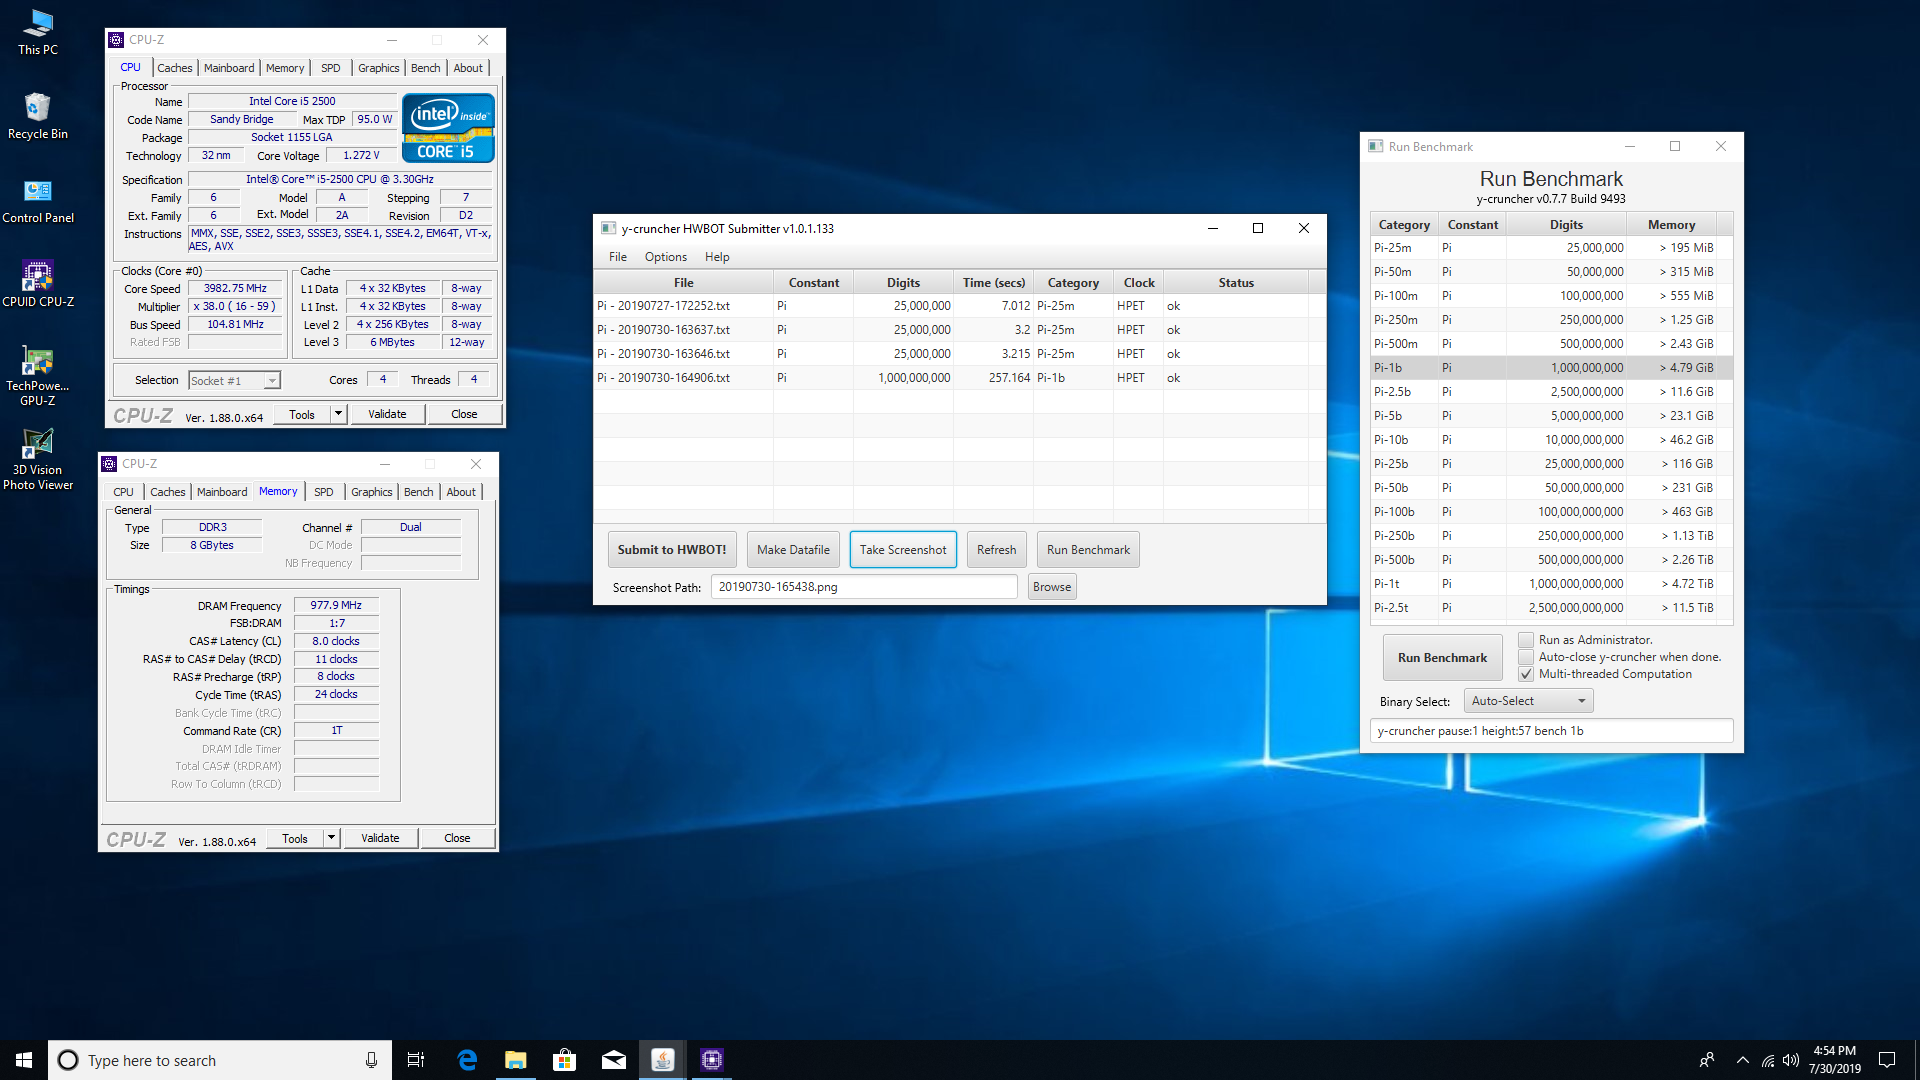Click the Run Benchmark window title icon
This screenshot has height=1080, width=1920.
tap(1376, 146)
